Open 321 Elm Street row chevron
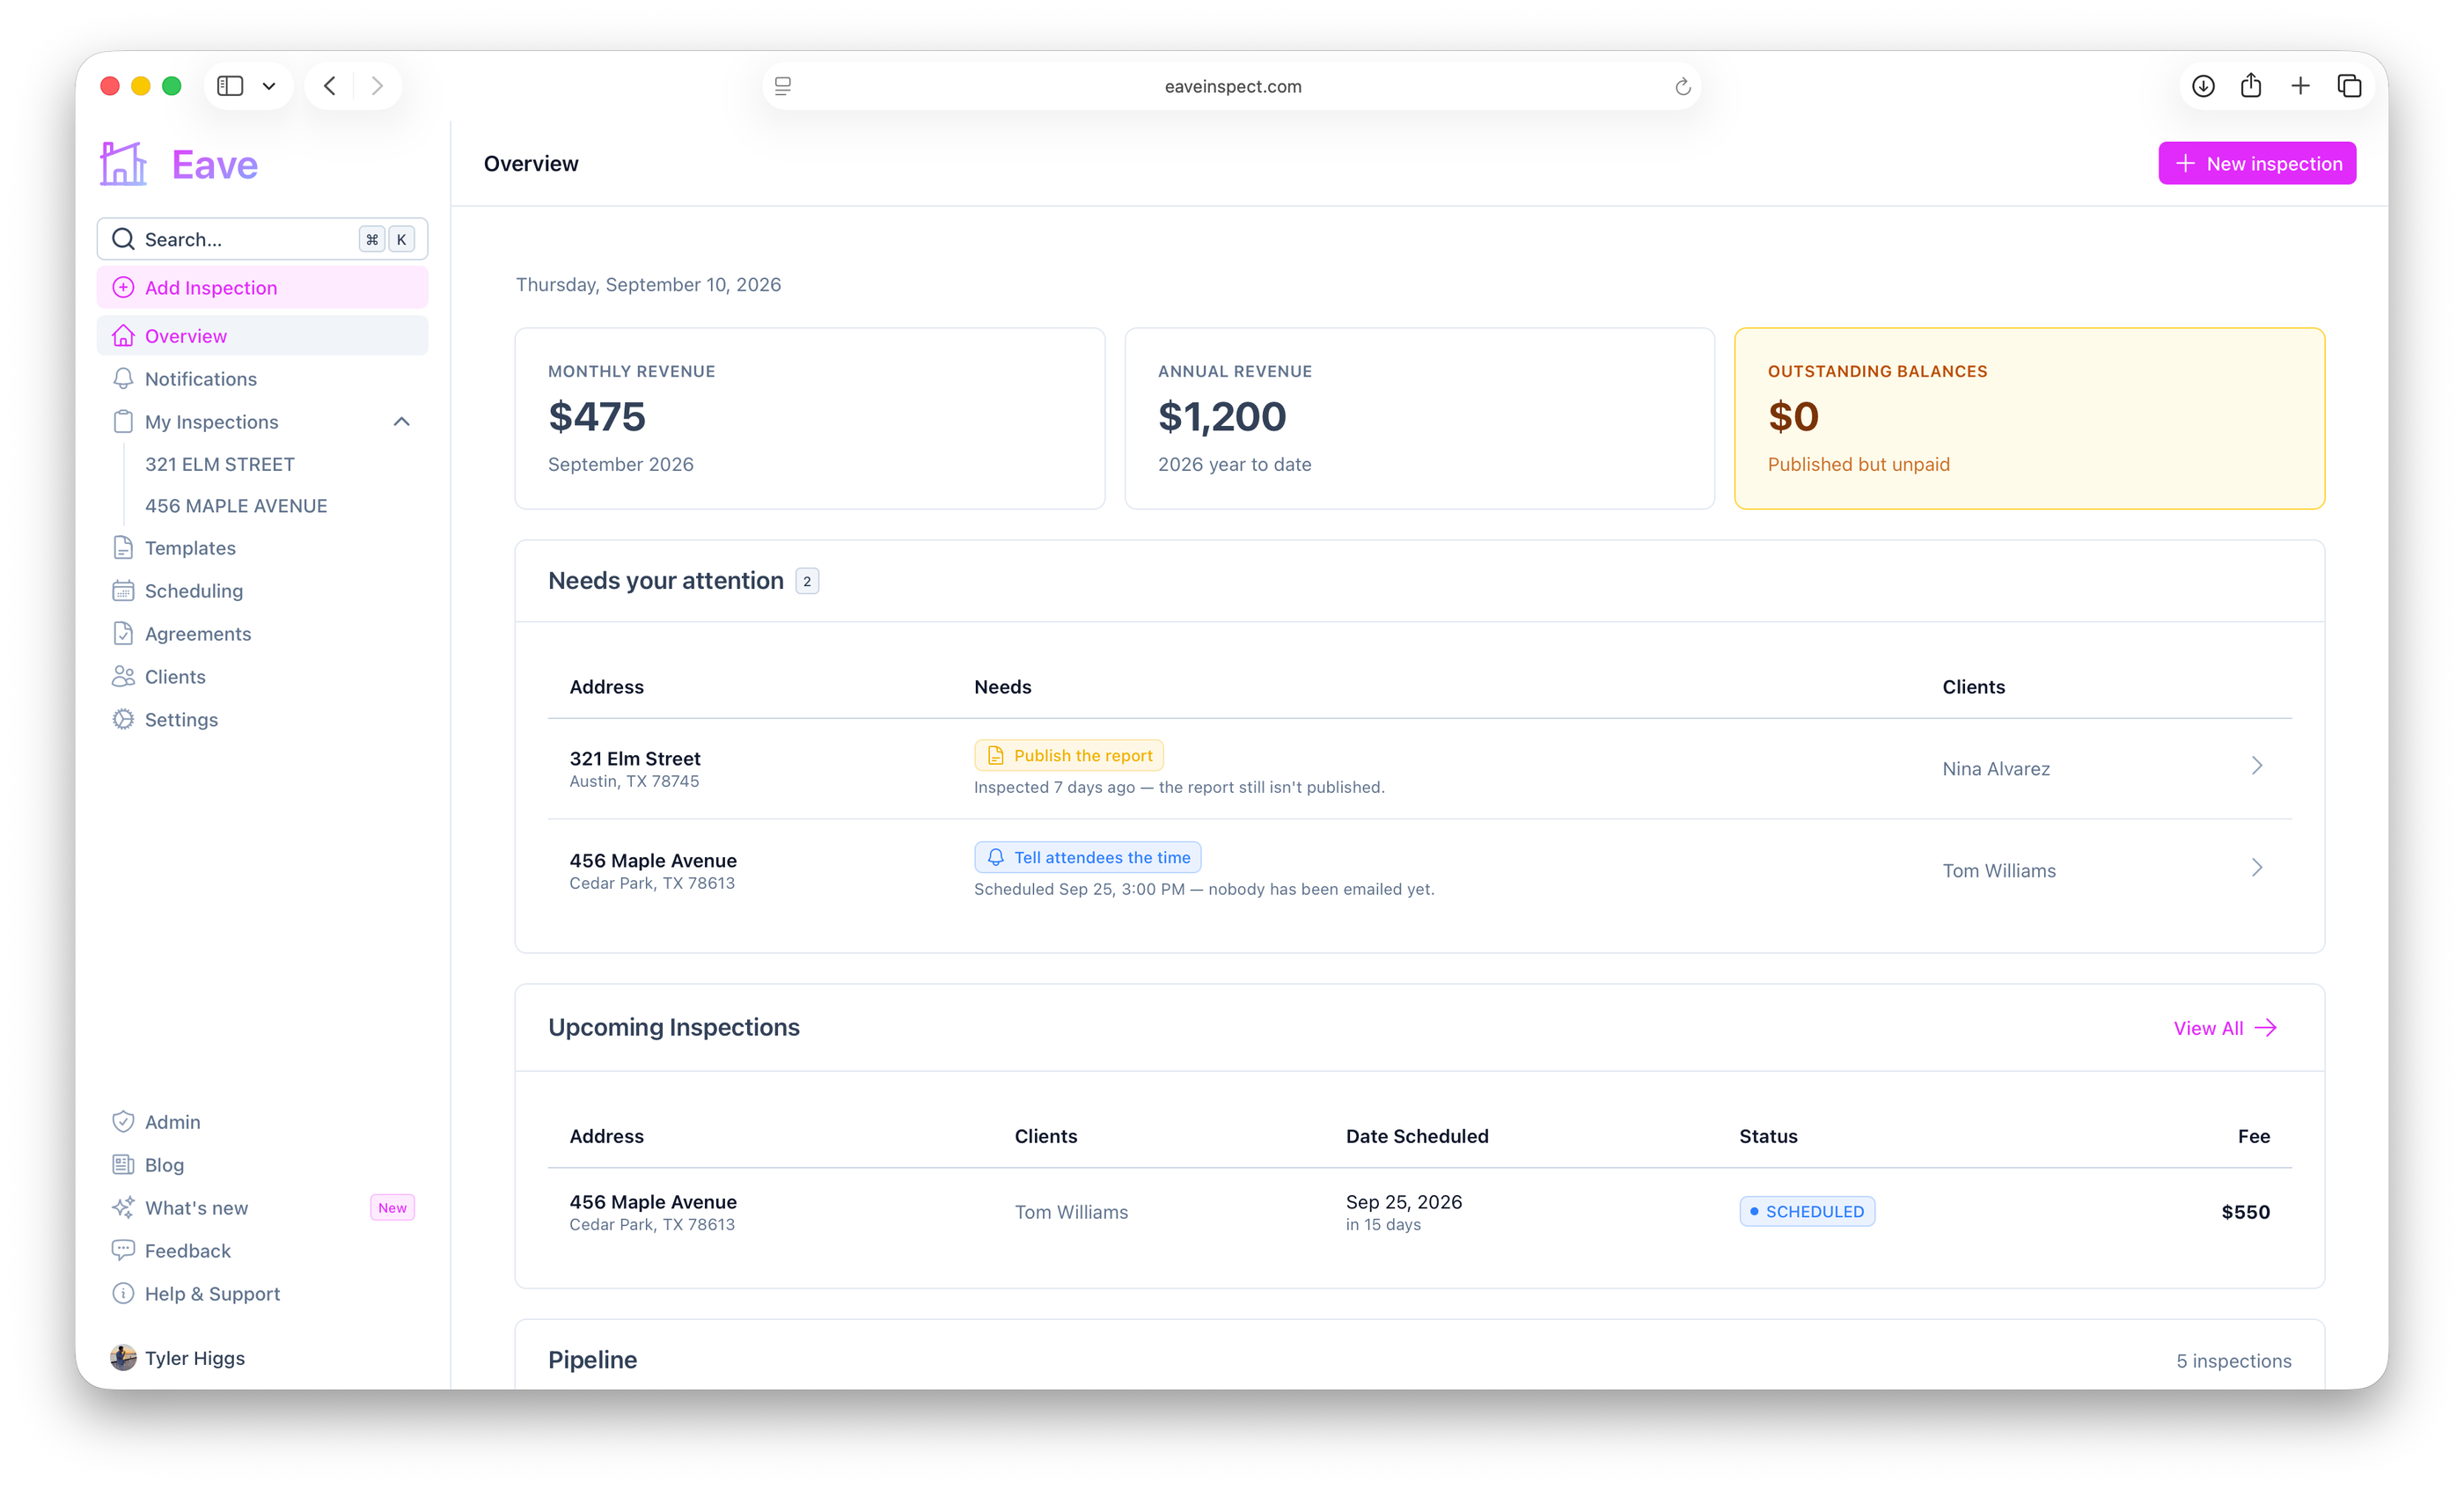This screenshot has height=1489, width=2464. (2257, 766)
